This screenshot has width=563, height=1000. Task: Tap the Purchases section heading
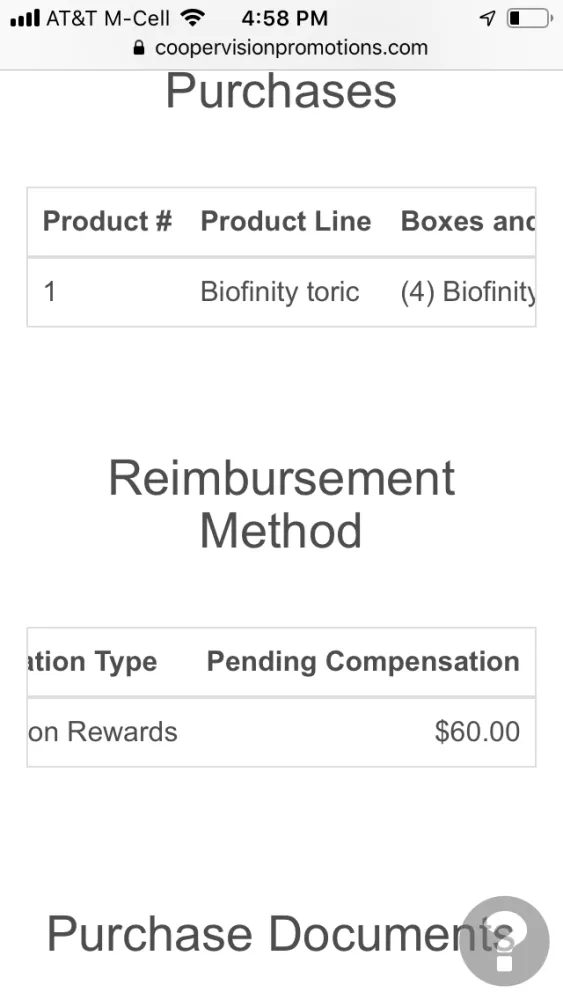point(281,91)
